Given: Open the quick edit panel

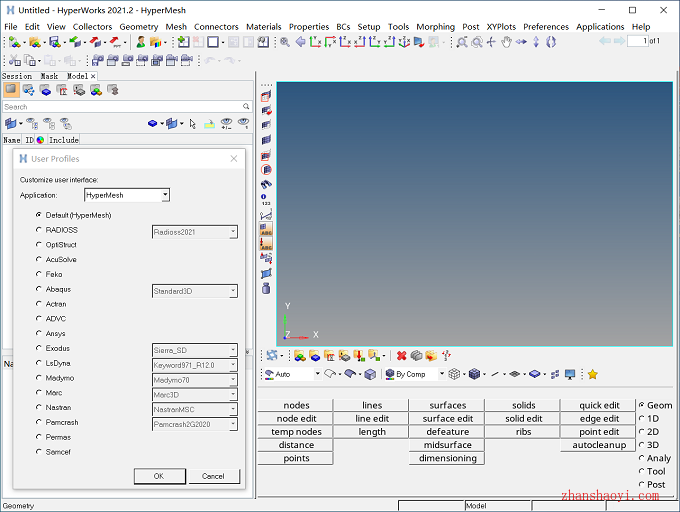Looking at the screenshot, I should [599, 405].
